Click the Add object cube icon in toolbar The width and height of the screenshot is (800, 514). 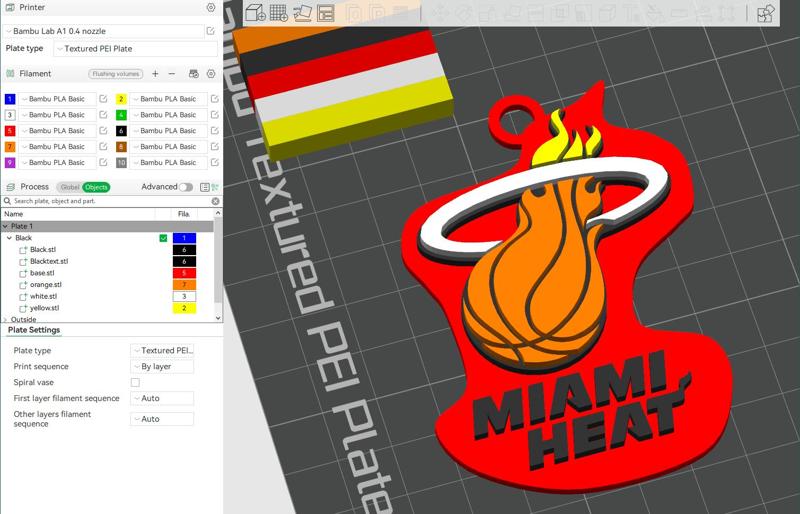coord(255,13)
